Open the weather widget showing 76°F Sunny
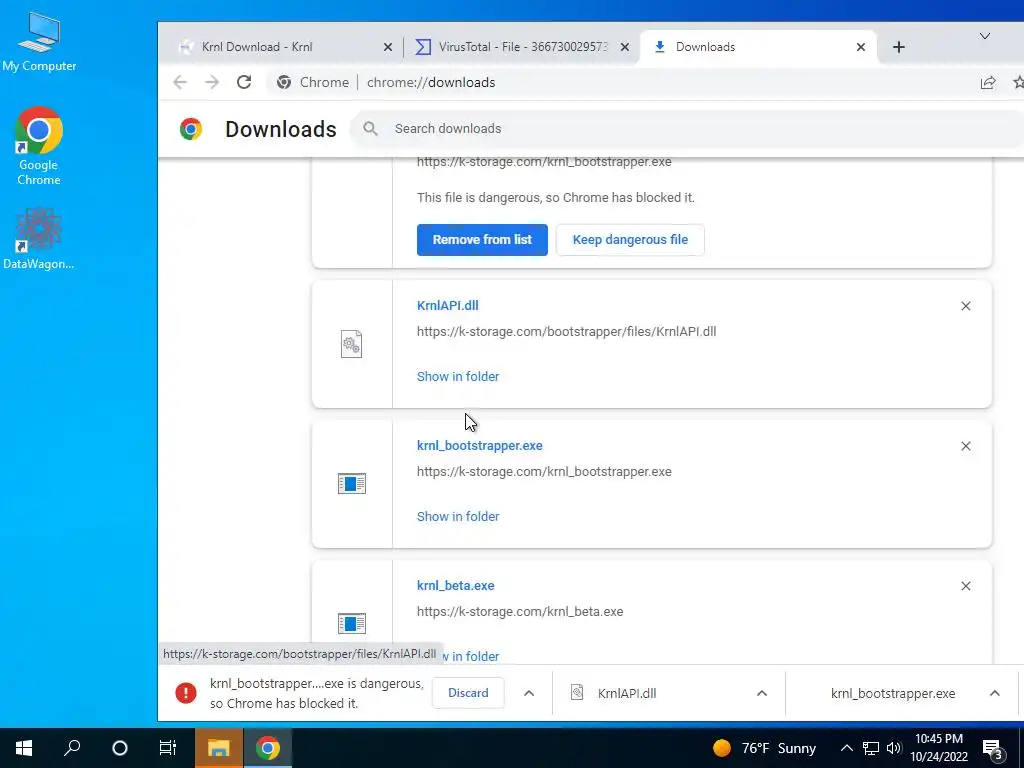1024x768 pixels. [764, 748]
